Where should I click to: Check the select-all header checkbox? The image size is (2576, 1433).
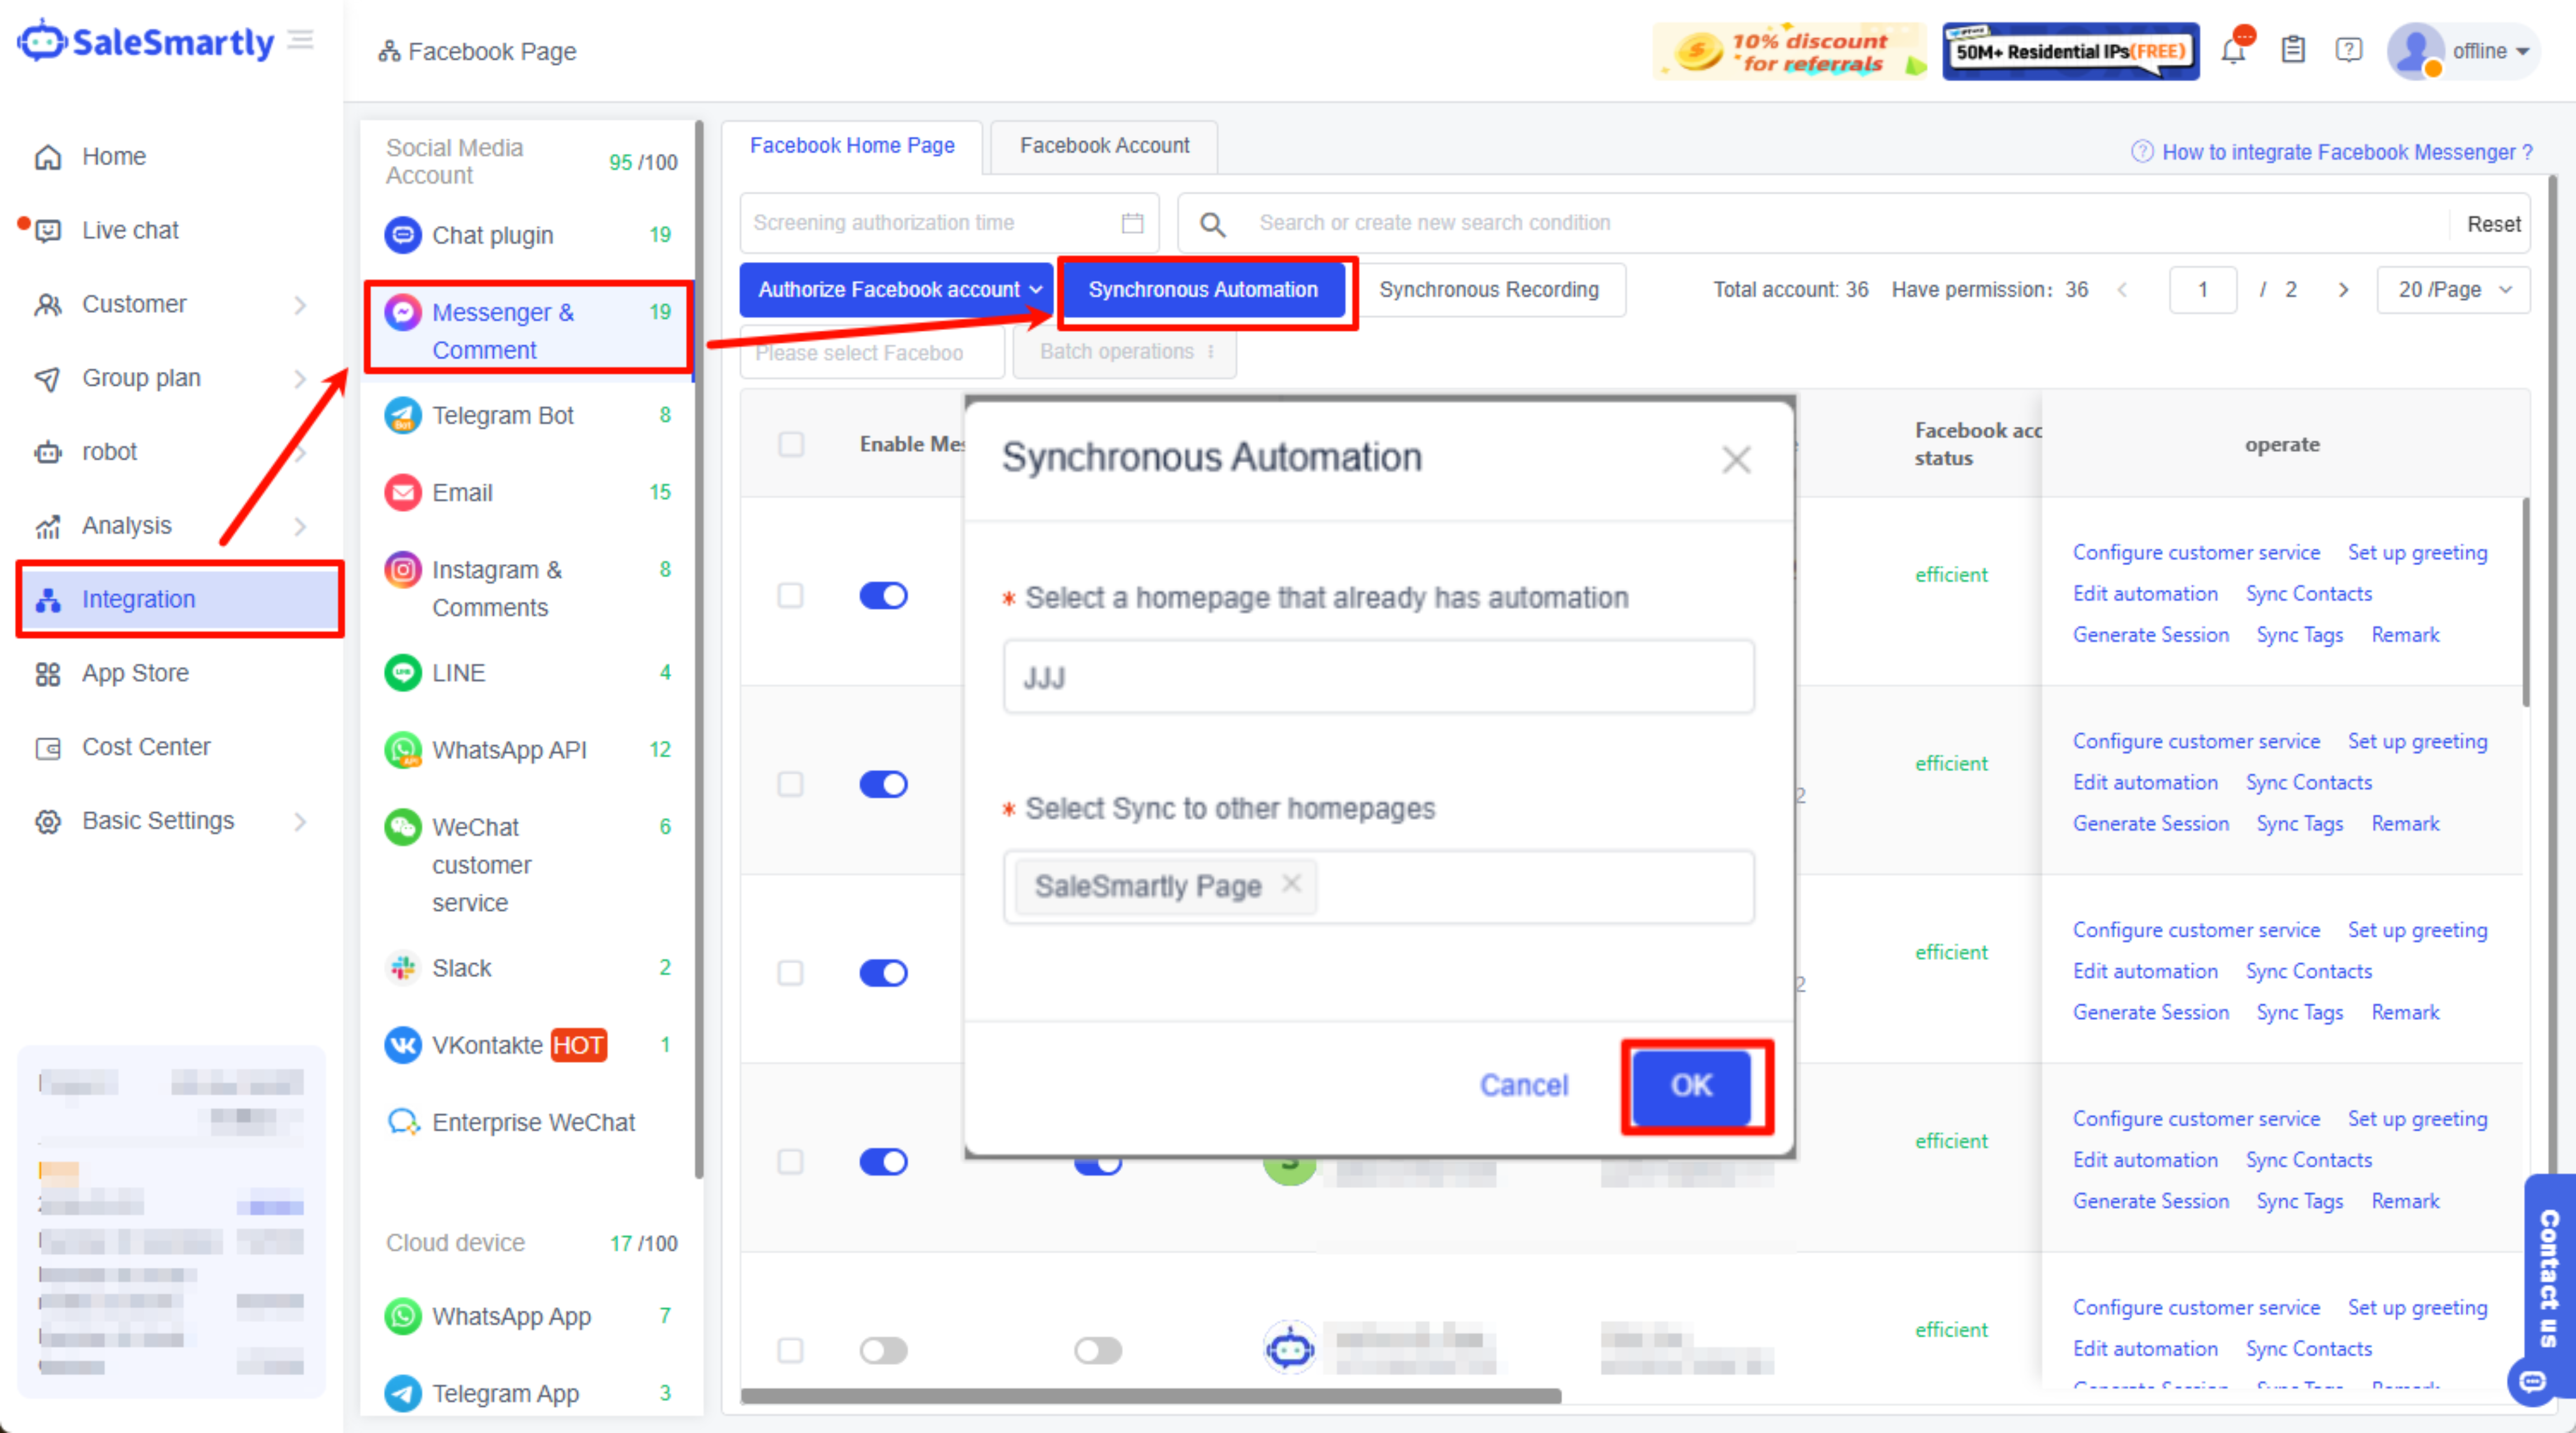click(790, 444)
